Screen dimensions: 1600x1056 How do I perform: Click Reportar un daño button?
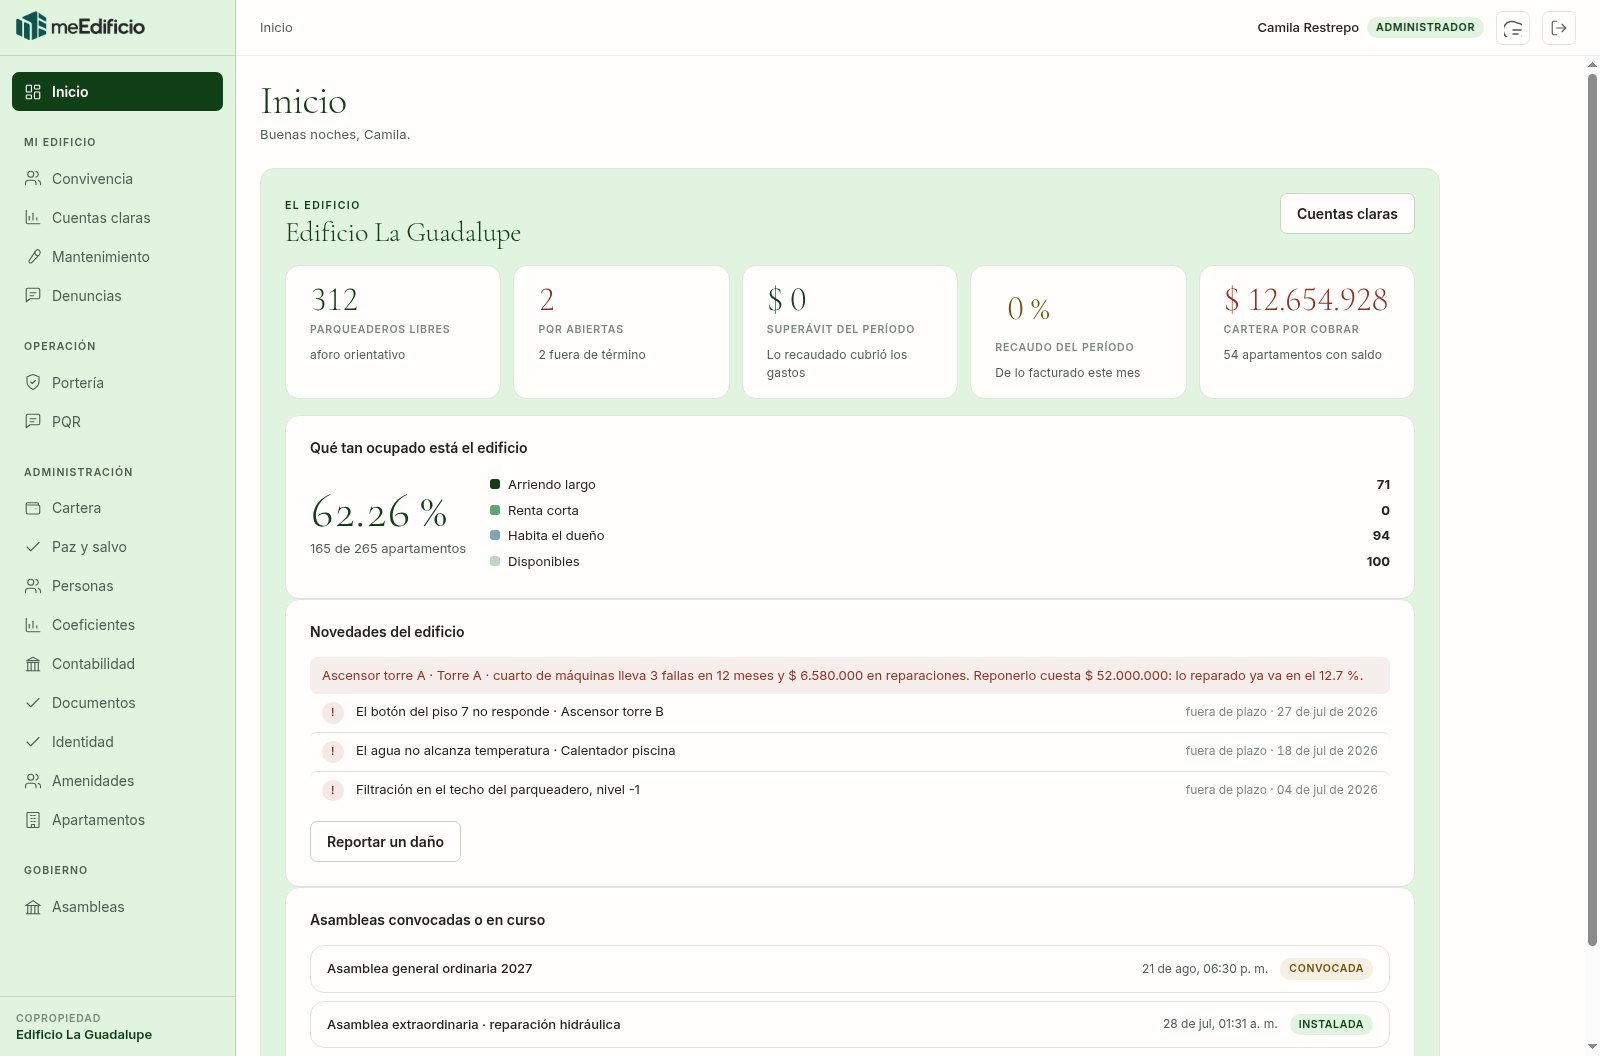click(385, 842)
